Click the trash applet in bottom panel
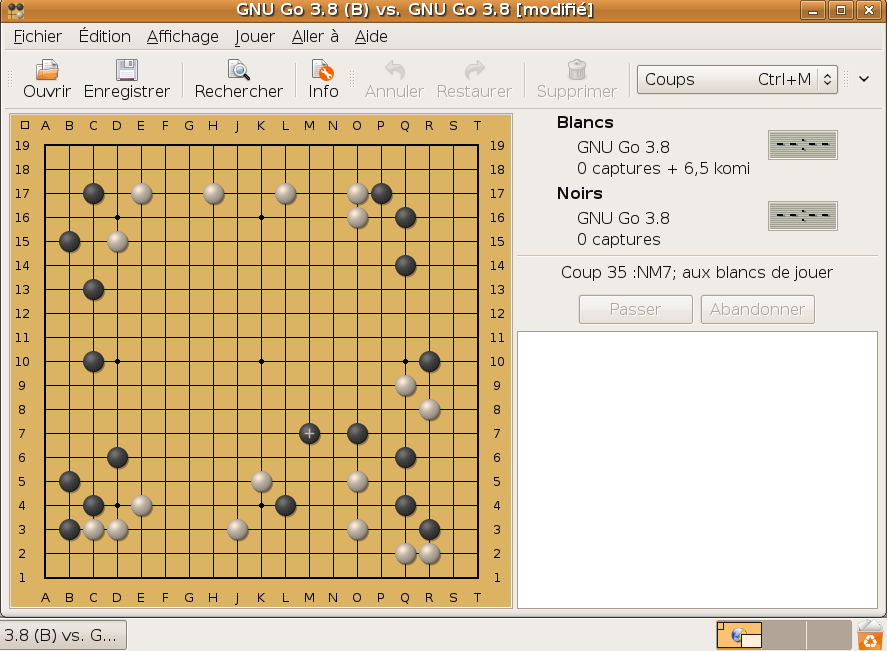The image size is (887, 651). pos(869,635)
